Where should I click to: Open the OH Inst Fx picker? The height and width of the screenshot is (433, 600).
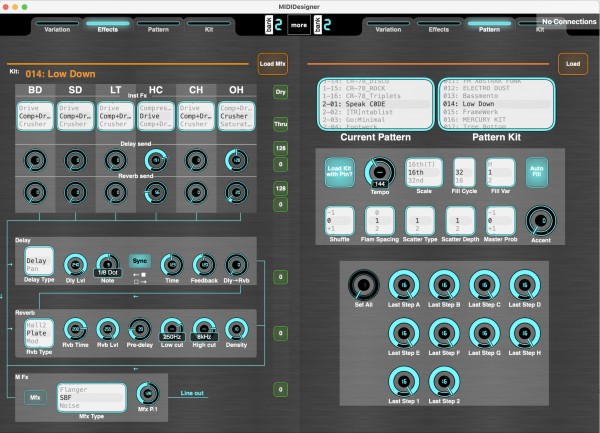point(236,116)
